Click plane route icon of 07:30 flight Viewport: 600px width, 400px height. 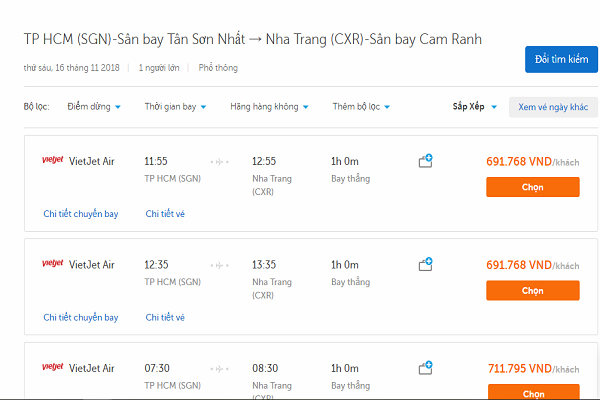219,369
